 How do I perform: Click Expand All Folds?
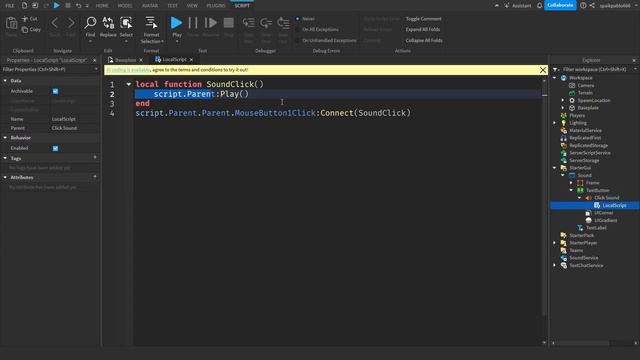coord(422,29)
